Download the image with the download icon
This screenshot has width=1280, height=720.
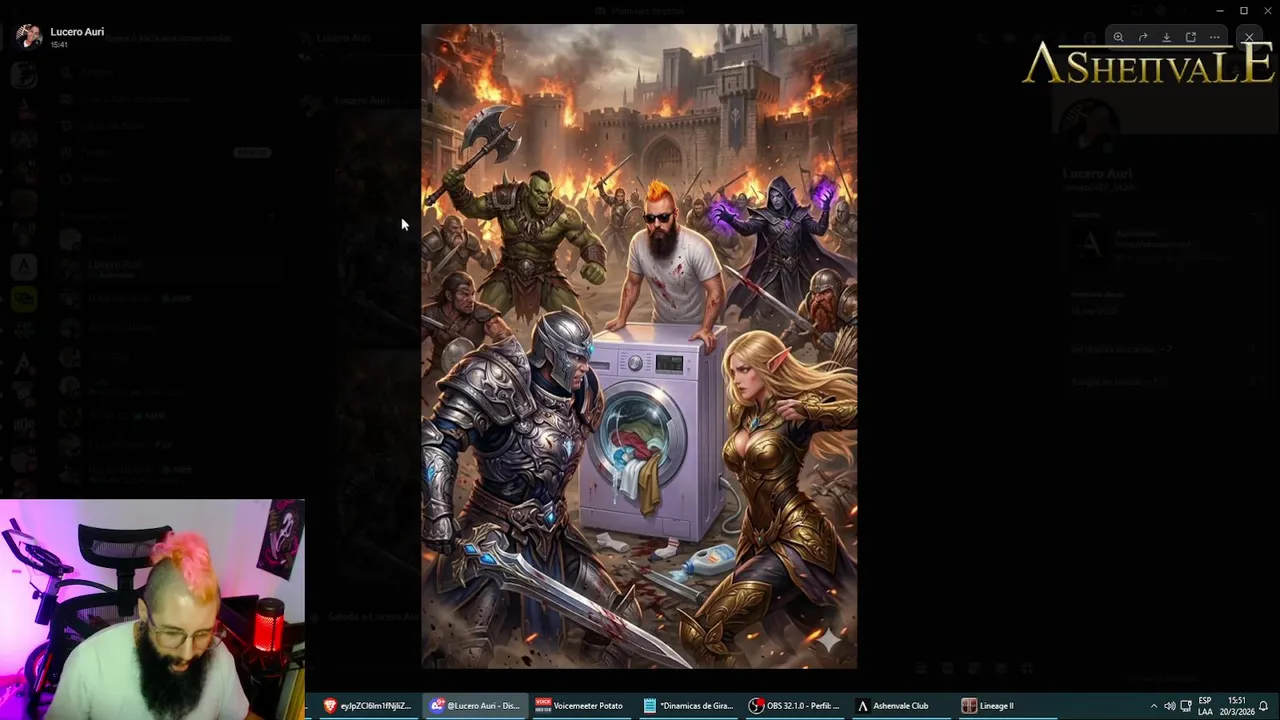click(x=1166, y=37)
